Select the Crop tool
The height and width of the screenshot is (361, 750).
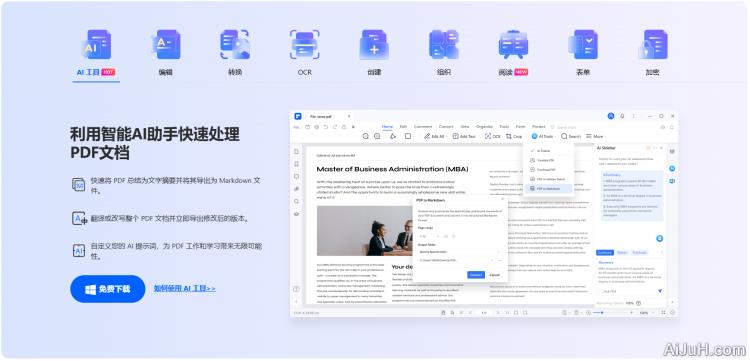click(514, 136)
